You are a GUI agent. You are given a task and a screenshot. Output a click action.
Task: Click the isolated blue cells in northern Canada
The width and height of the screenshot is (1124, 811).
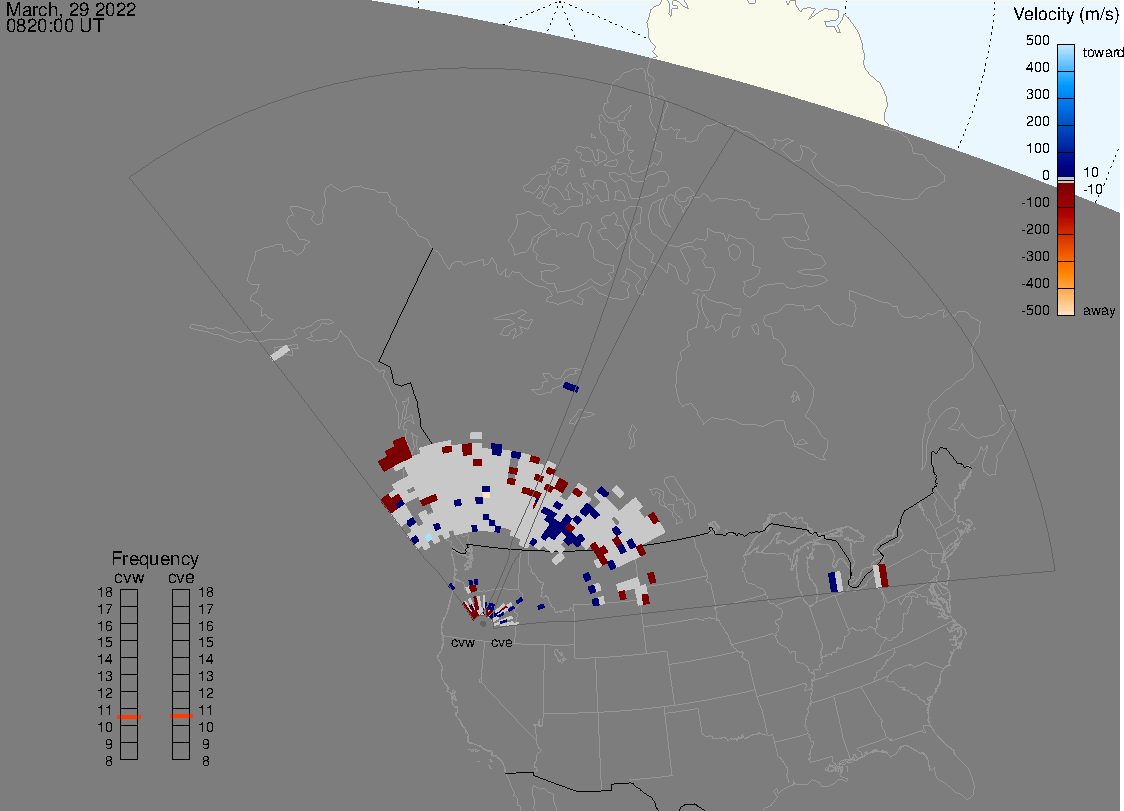571,387
